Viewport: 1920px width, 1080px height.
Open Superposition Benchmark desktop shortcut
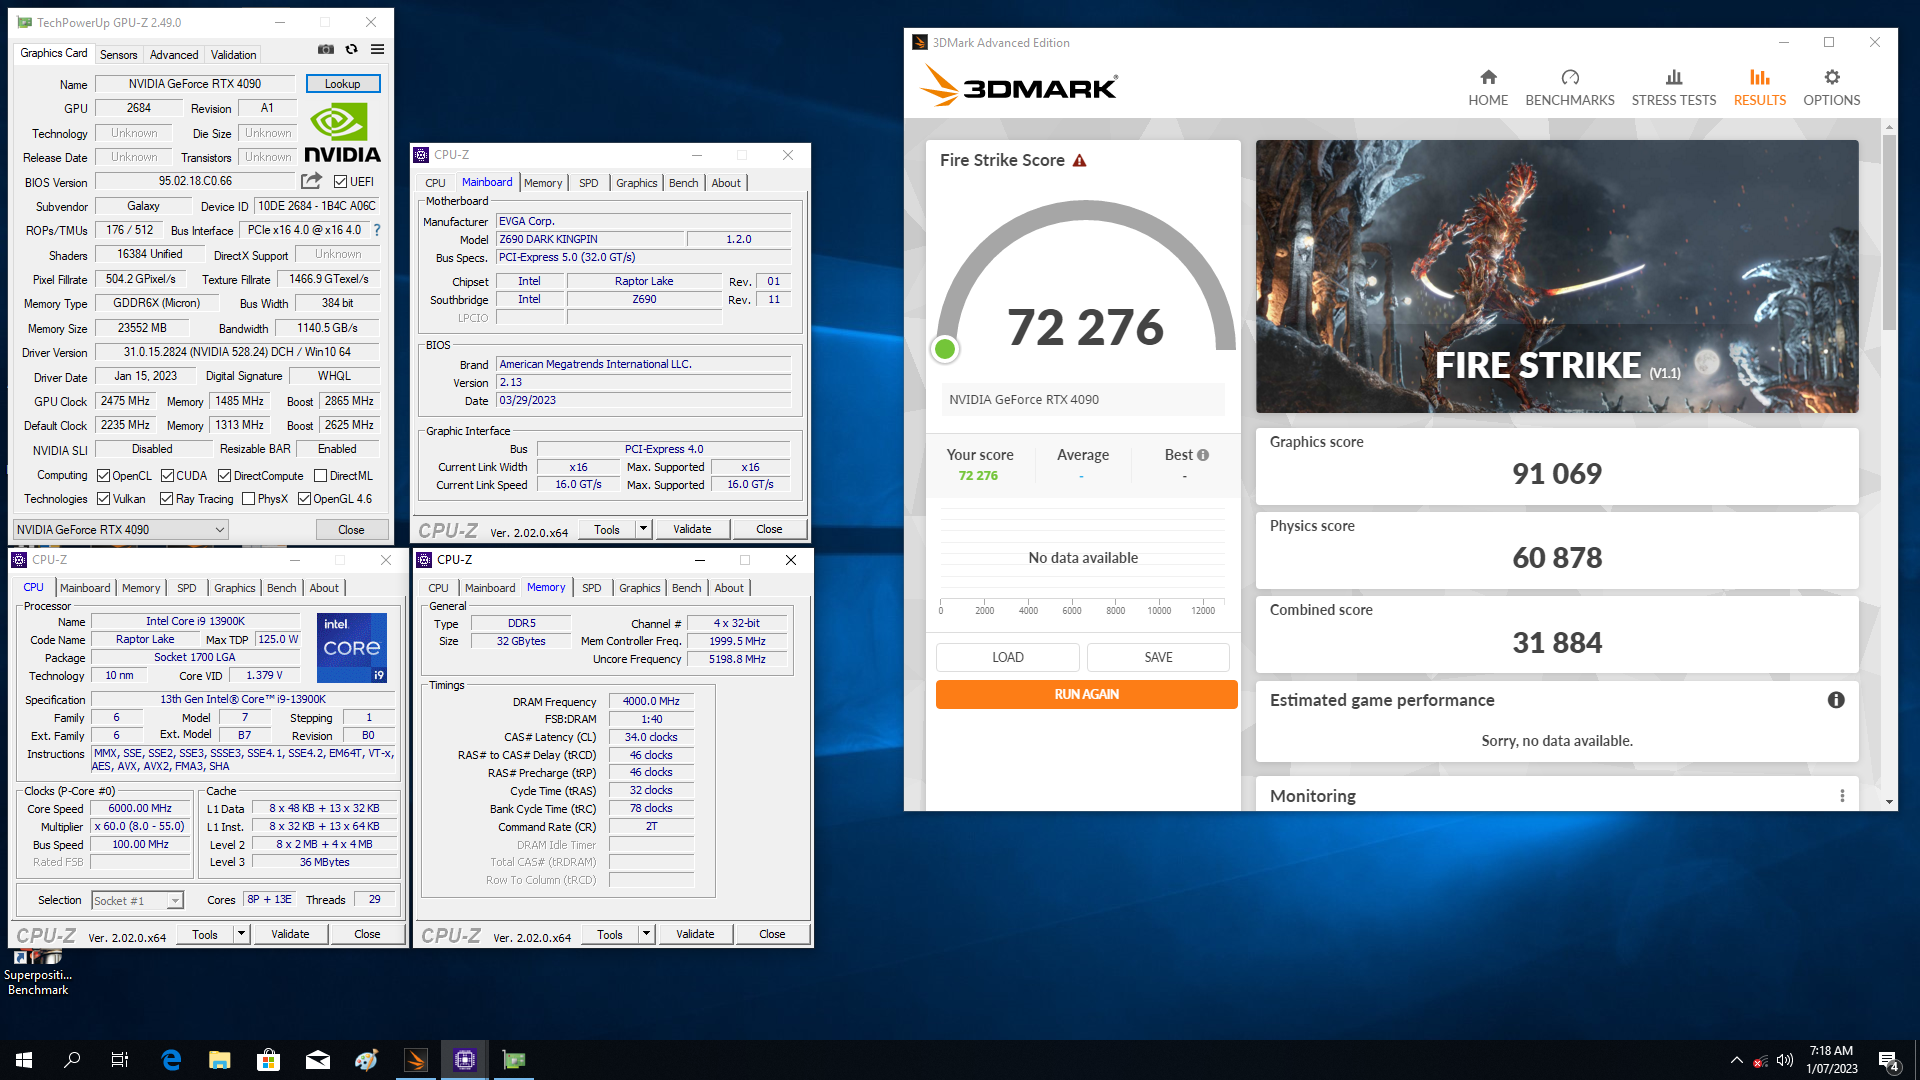coord(38,973)
